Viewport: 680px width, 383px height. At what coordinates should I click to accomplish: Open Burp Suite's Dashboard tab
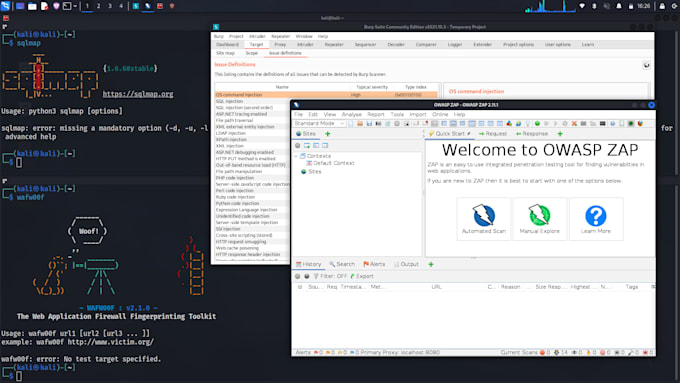point(227,45)
